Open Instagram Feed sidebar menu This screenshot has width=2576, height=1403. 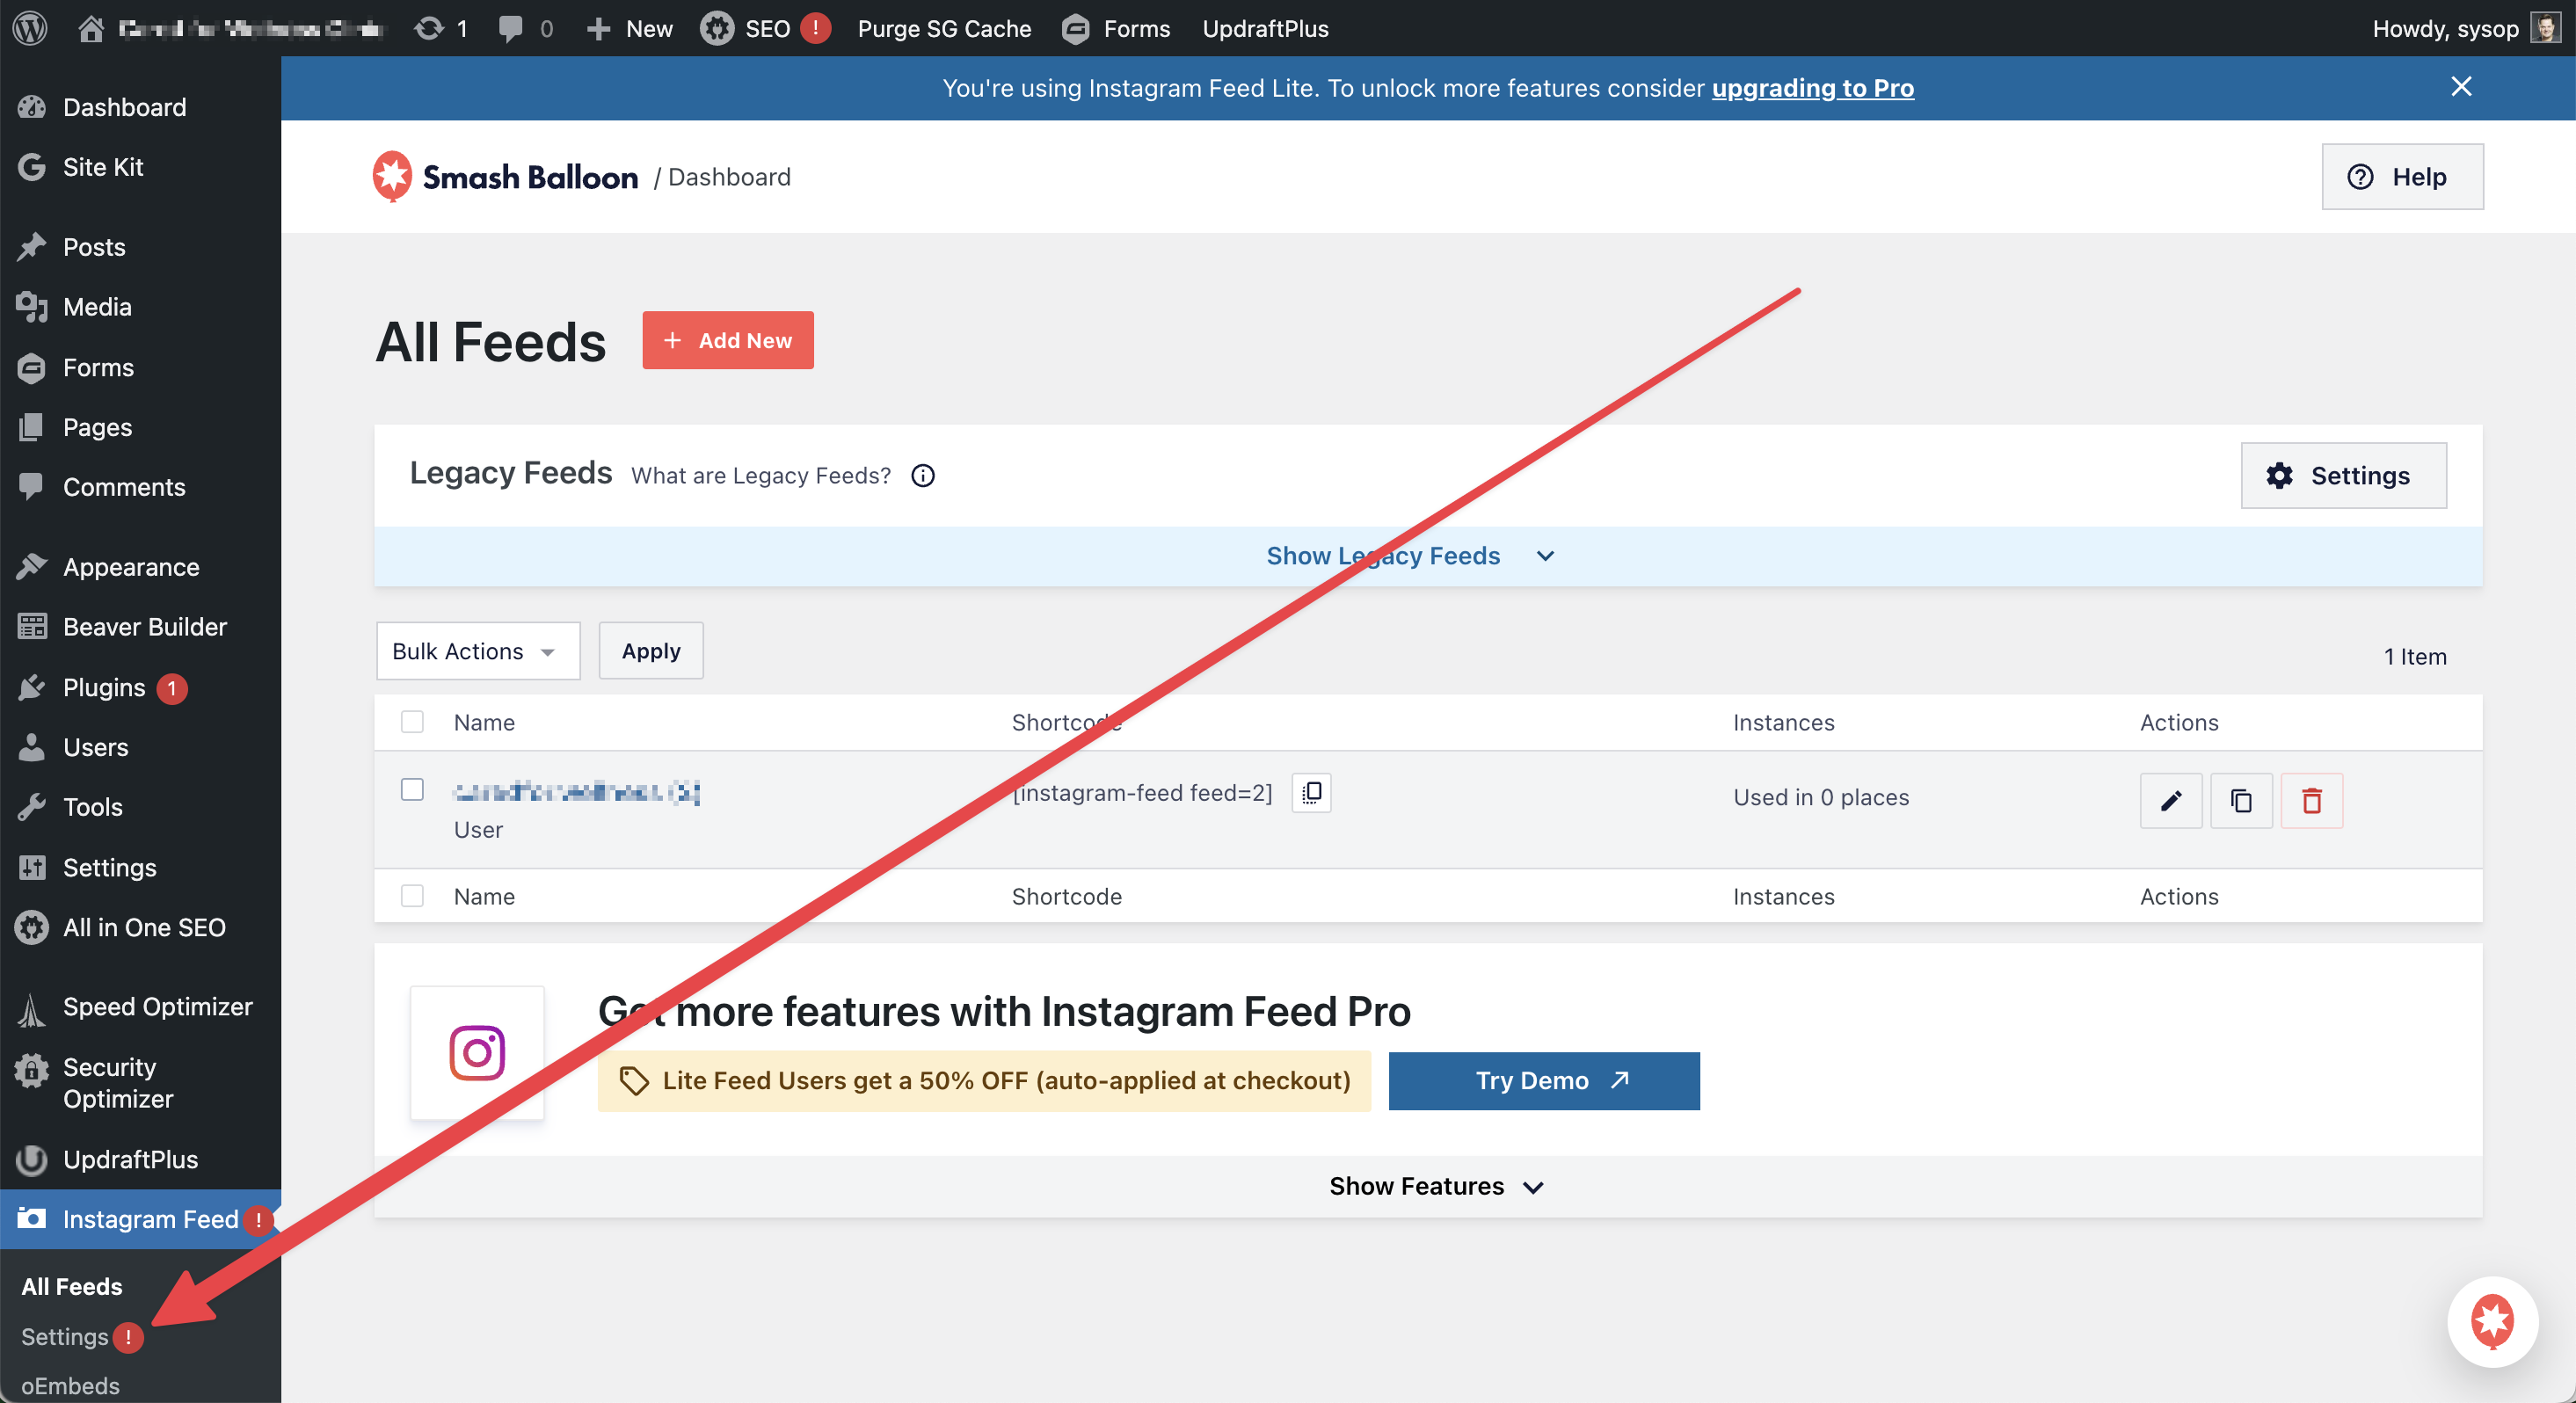[140, 1219]
